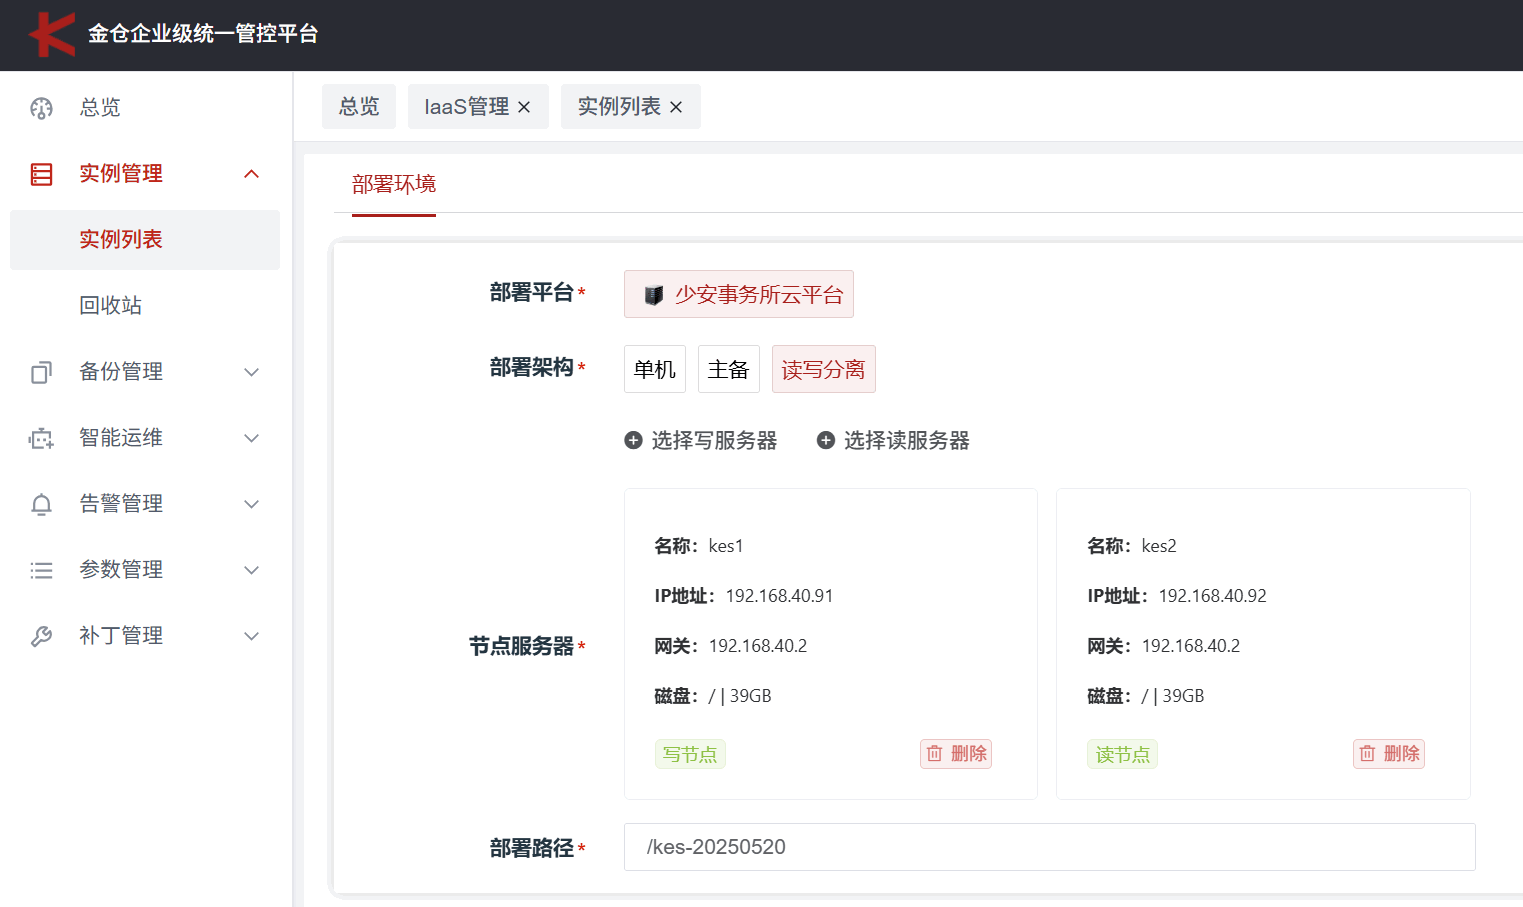Screen dimensions: 1523x907
Task: Click IP address 192.168.40.92
Action: tap(1212, 596)
